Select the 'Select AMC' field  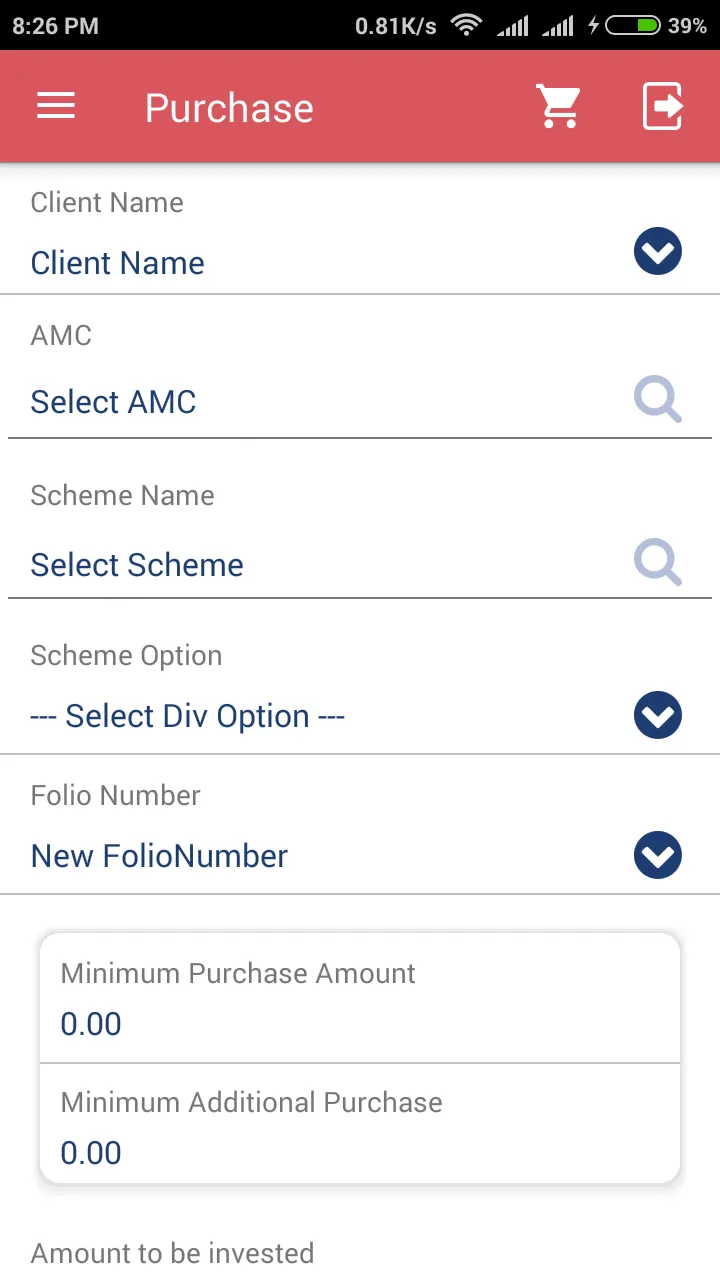pyautogui.click(x=114, y=402)
